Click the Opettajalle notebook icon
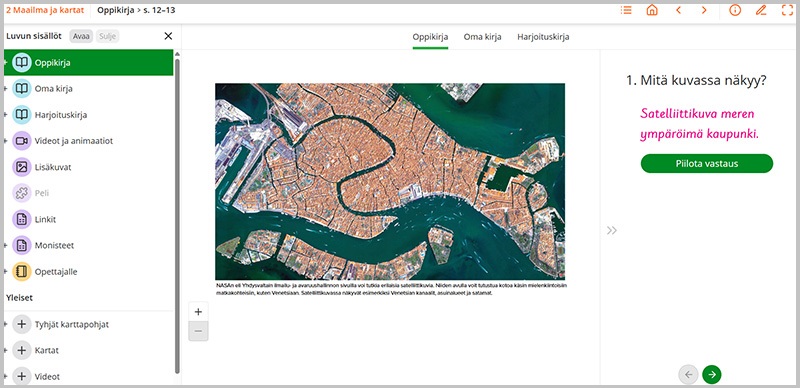Image resolution: width=800 pixels, height=388 pixels. (21, 272)
